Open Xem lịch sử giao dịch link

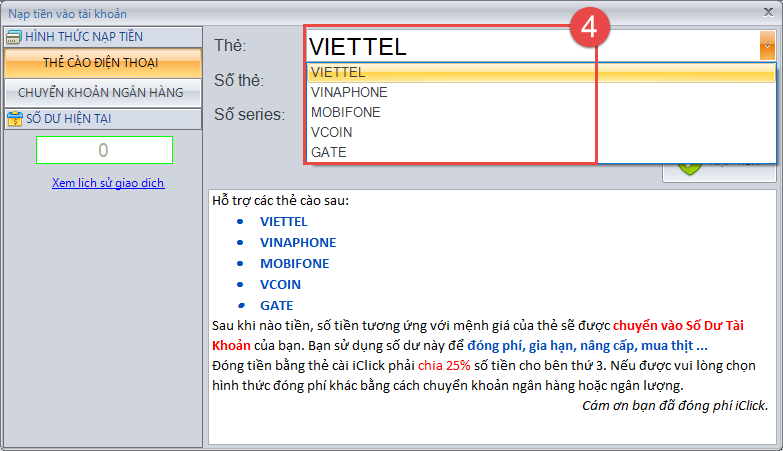pos(108,183)
